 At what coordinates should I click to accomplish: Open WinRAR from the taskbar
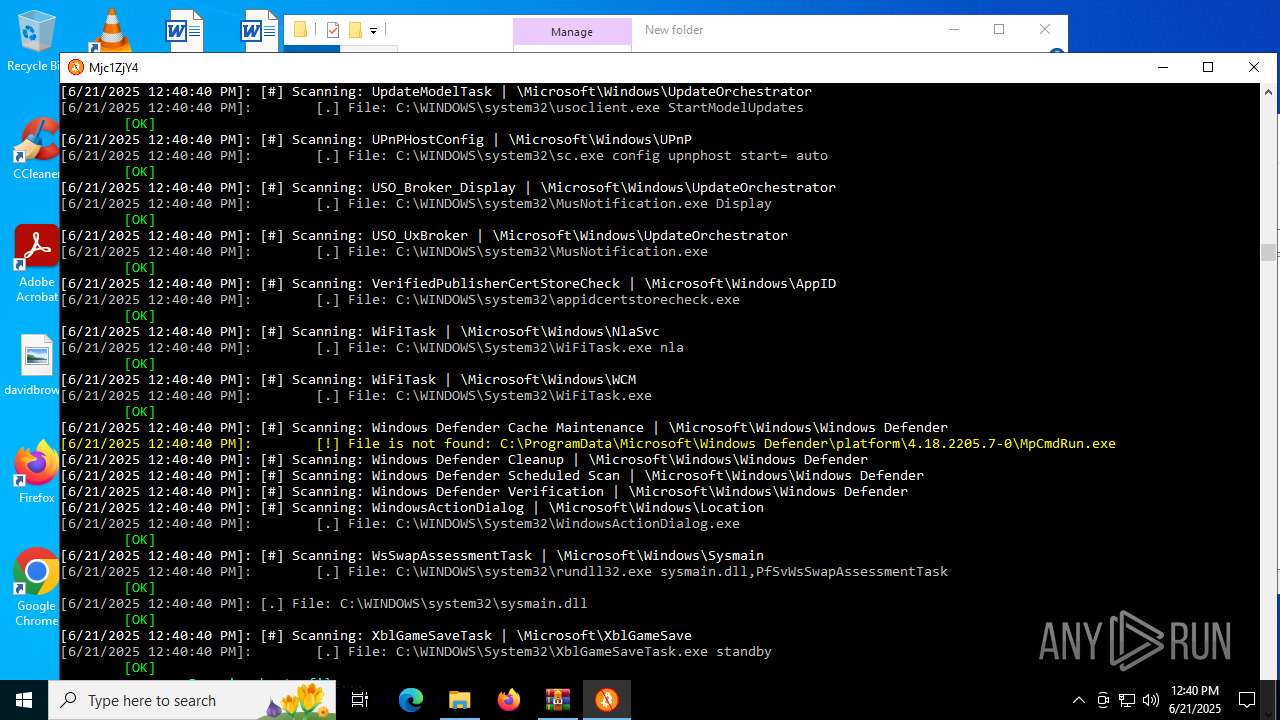(x=557, y=700)
